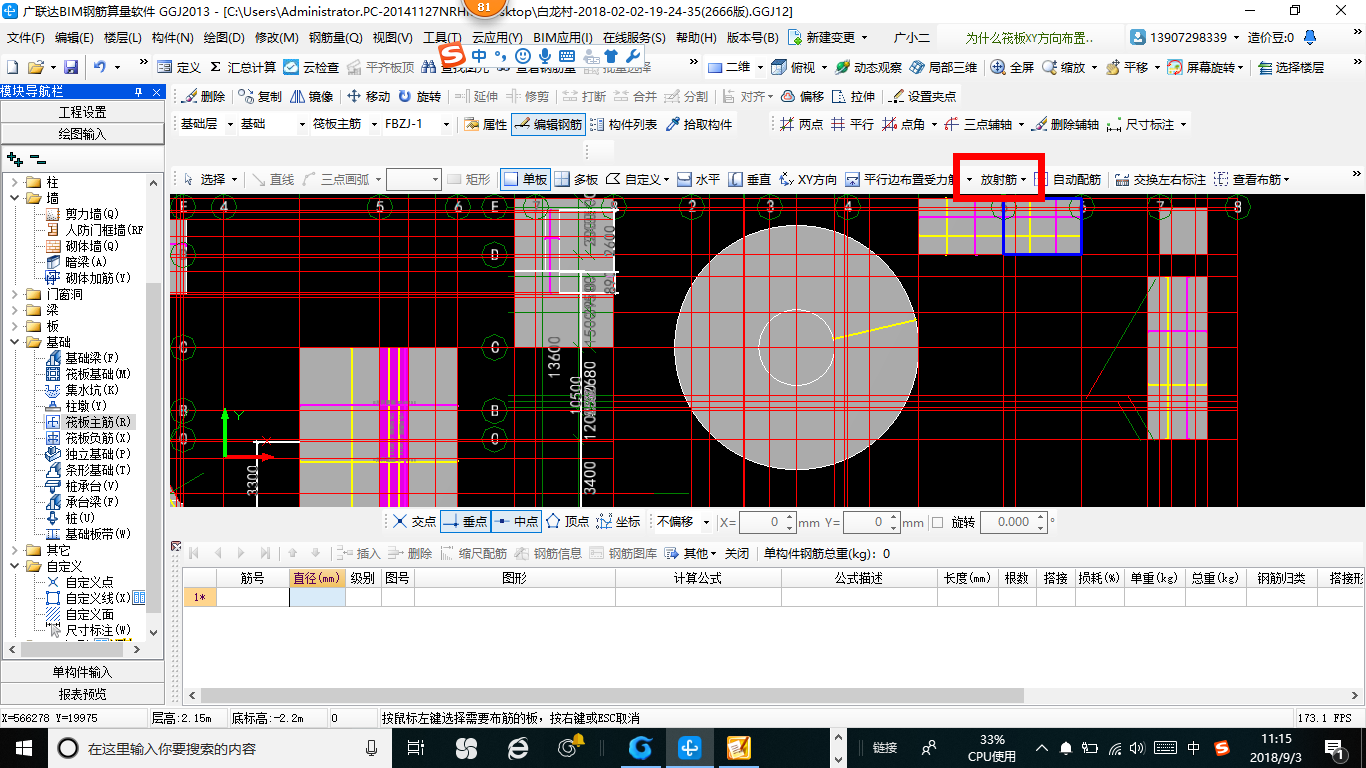Open the 构件(N) menu
Screen dimensions: 1366x768
pyautogui.click(x=172, y=38)
